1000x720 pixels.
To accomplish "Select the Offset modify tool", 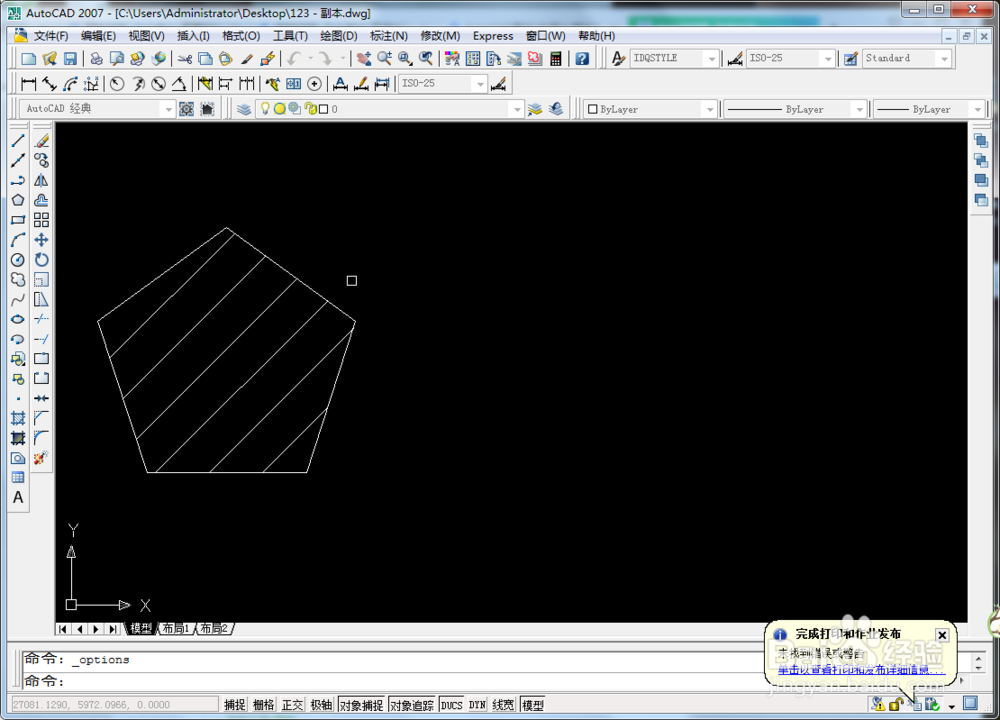I will click(41, 200).
